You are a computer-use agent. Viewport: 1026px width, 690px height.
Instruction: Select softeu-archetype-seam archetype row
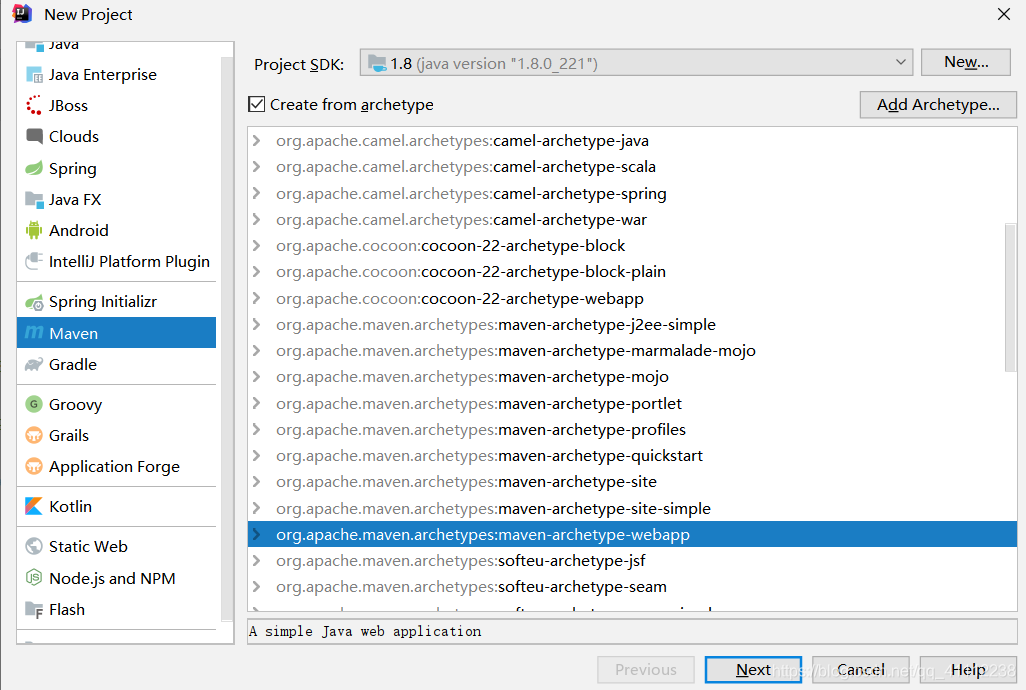(632, 587)
